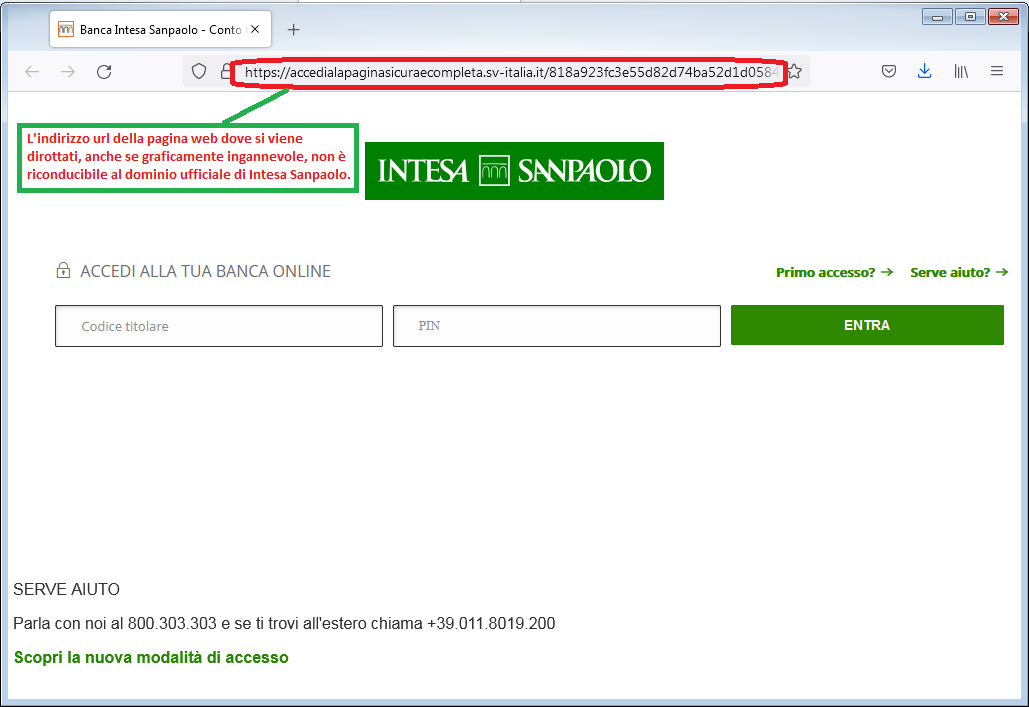This screenshot has height=707, width=1029.
Task: Maximize the browser window
Action: click(970, 17)
